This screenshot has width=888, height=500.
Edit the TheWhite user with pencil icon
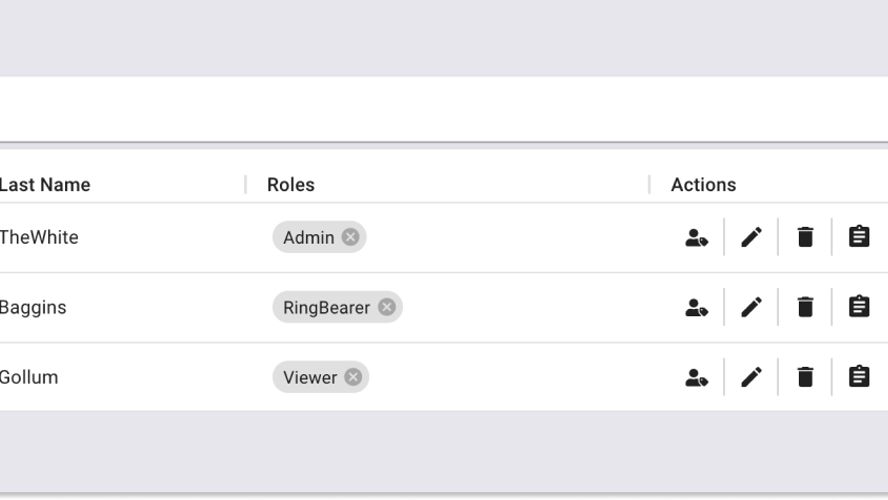[x=751, y=237]
